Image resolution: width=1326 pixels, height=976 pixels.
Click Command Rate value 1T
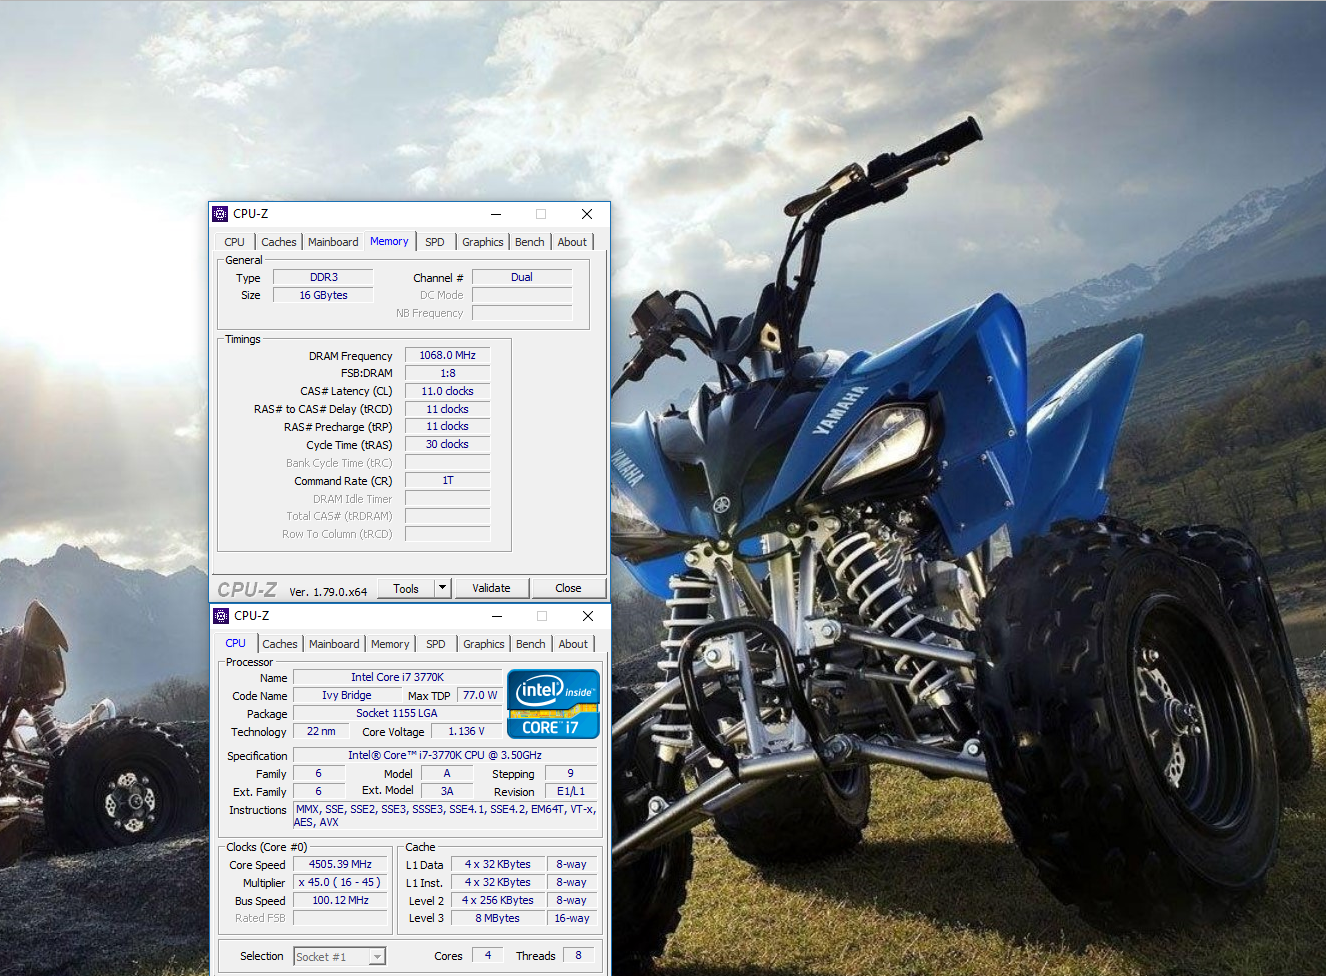[447, 480]
